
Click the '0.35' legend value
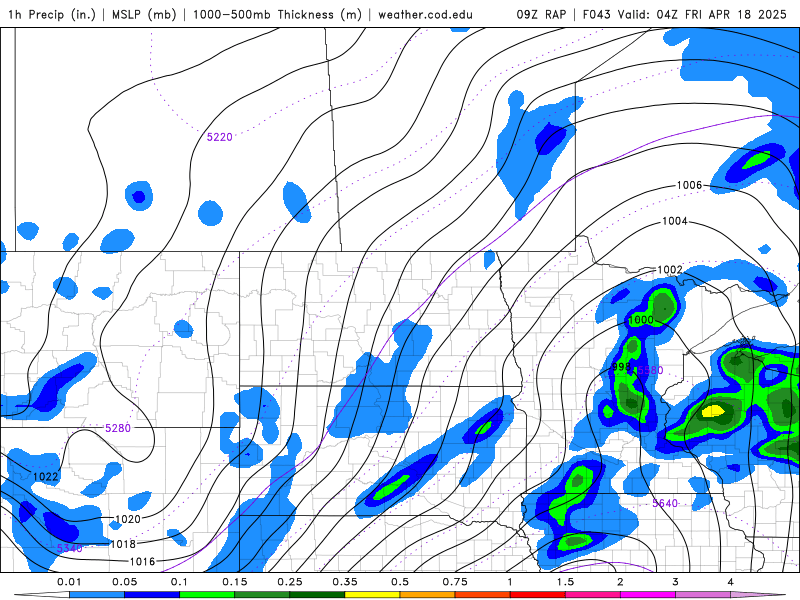point(345,582)
